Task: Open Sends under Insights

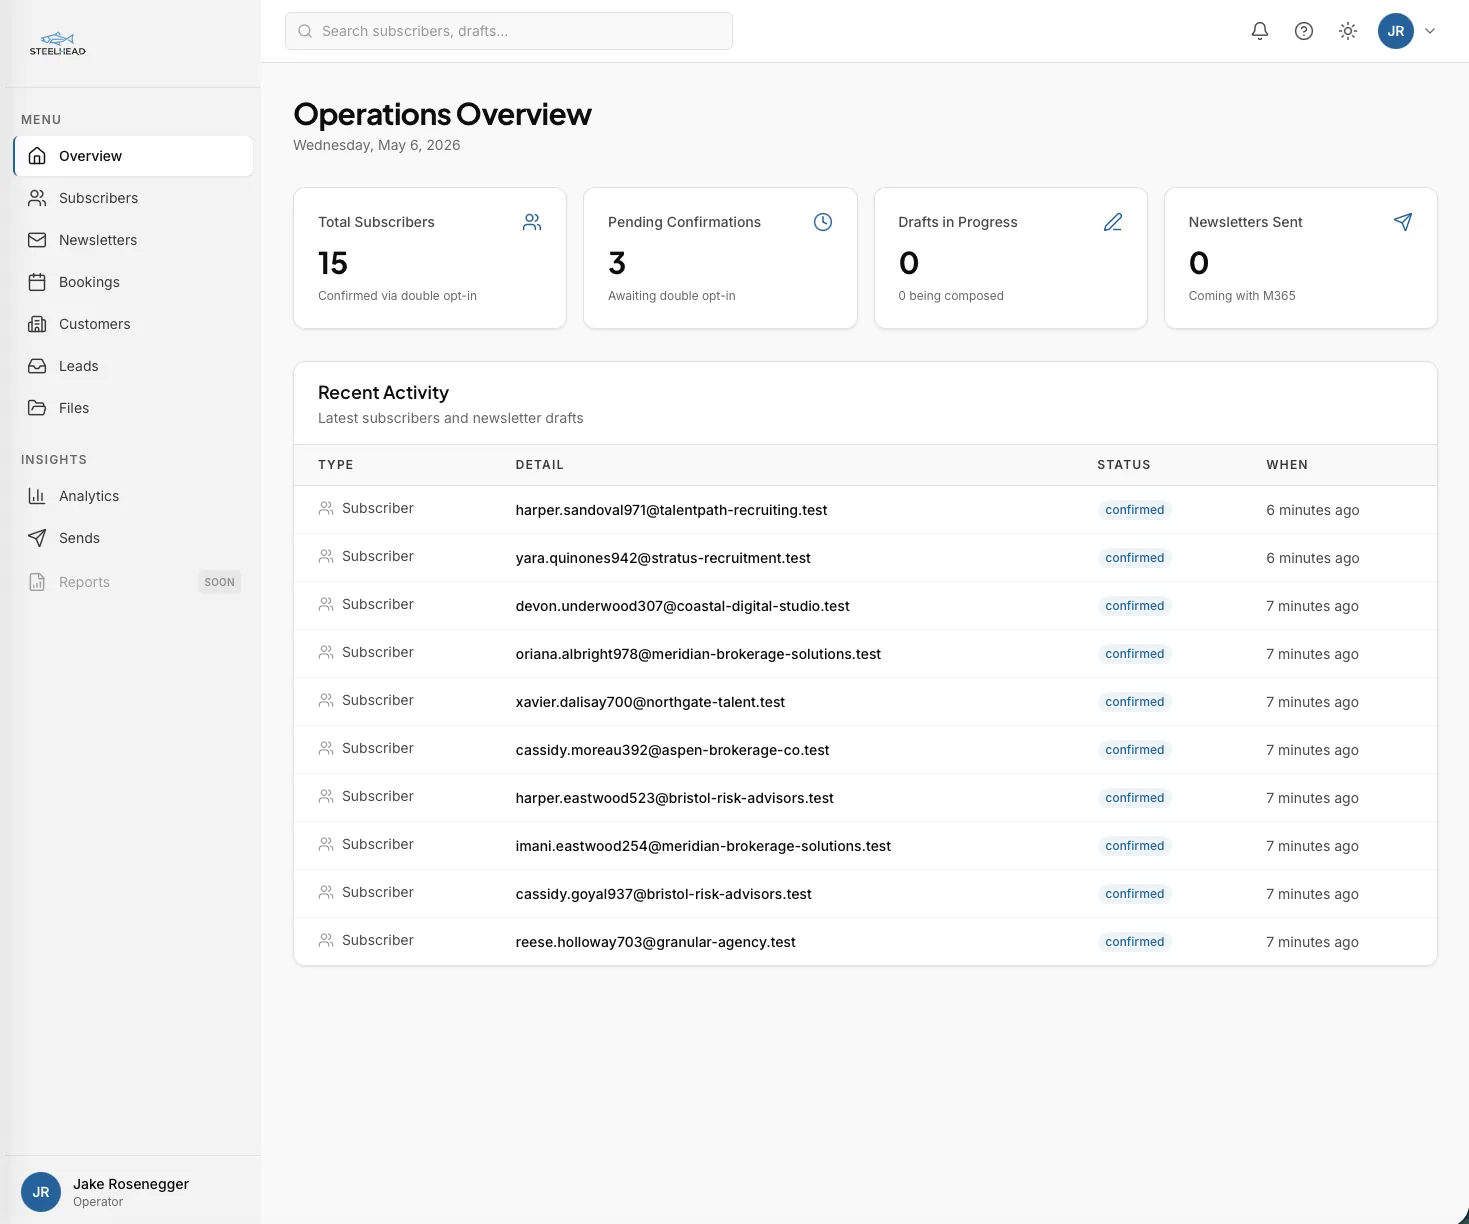Action: point(133,538)
